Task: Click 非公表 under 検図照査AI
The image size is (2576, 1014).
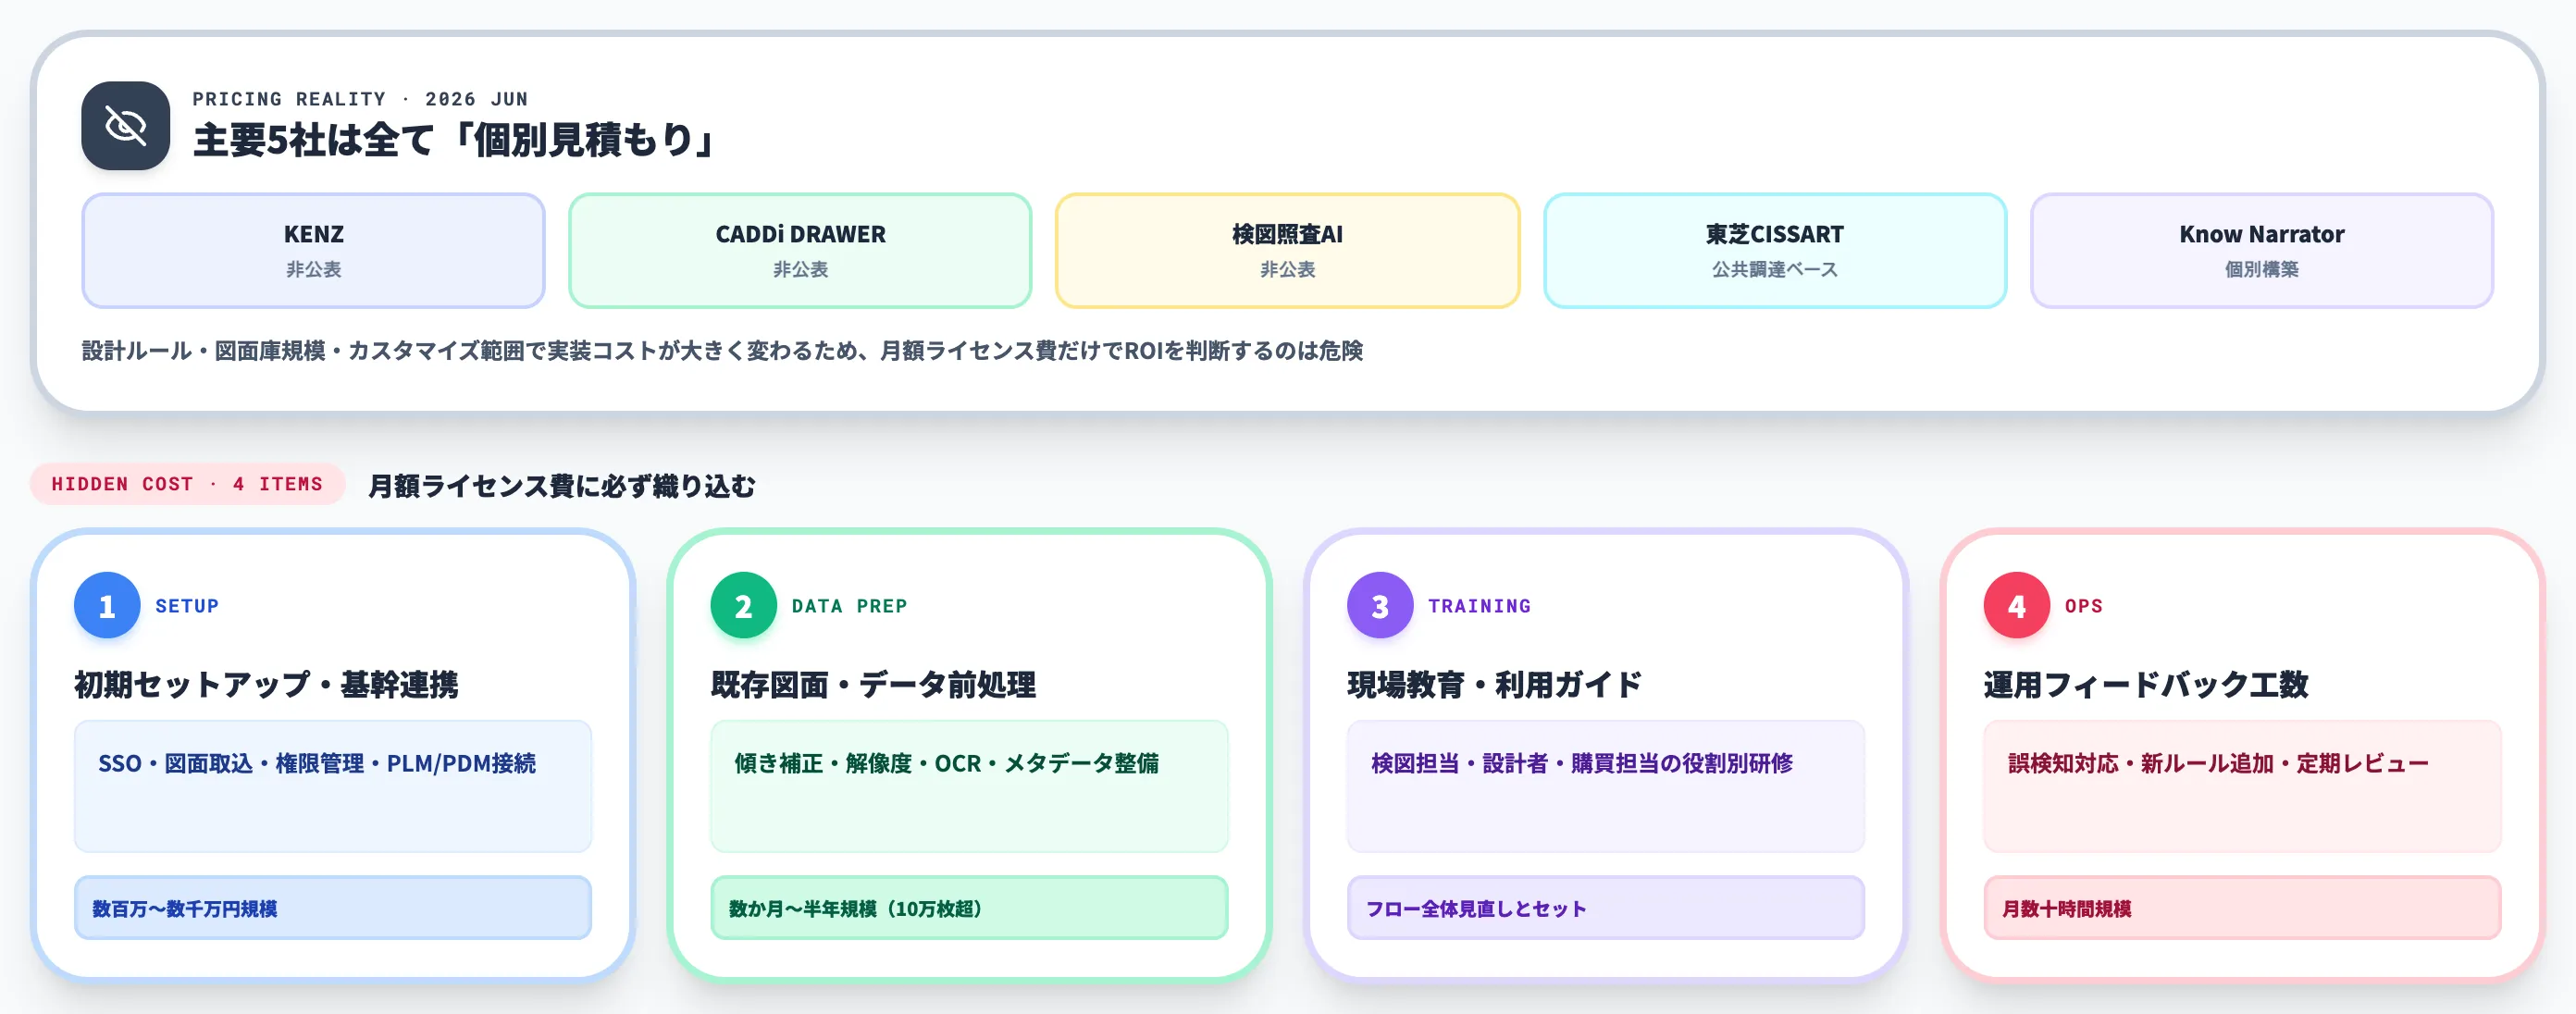Action: click(1287, 269)
